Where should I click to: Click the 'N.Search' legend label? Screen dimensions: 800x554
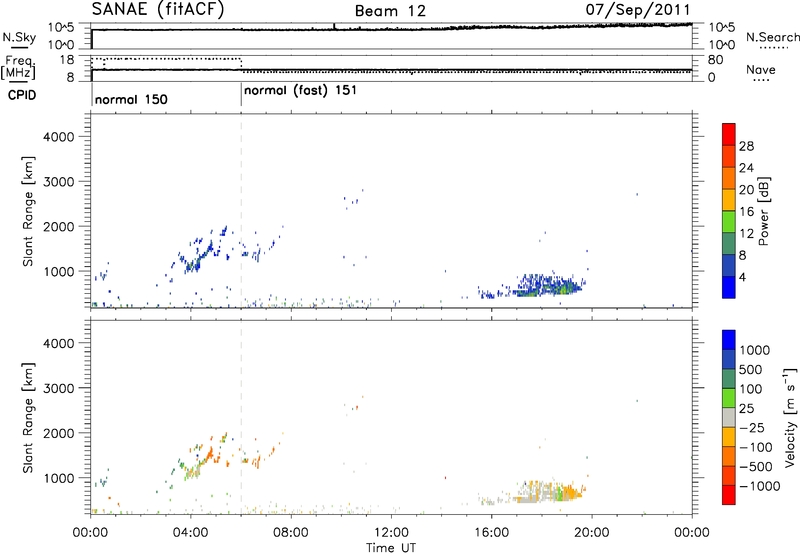(773, 37)
